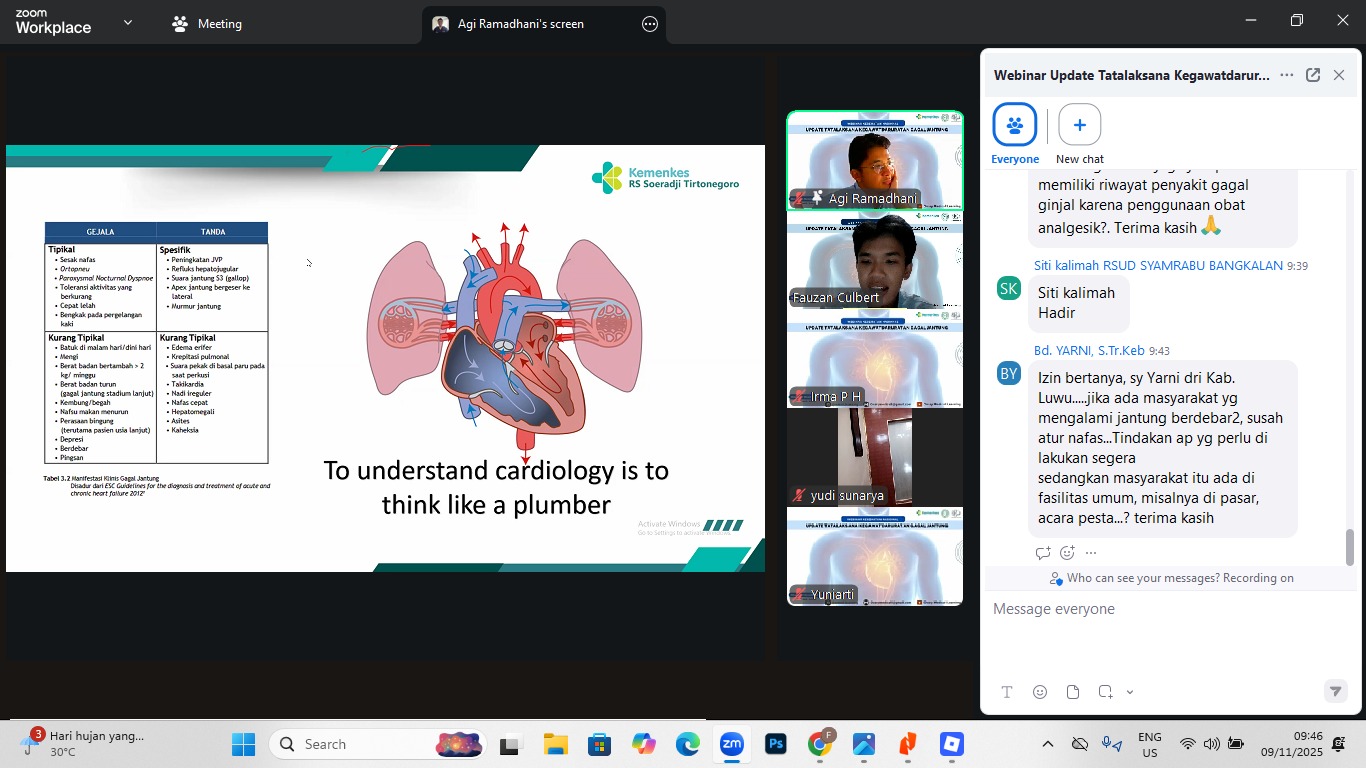Open the emoji picker in message box
Screen dimensions: 1366x768
(1040, 692)
